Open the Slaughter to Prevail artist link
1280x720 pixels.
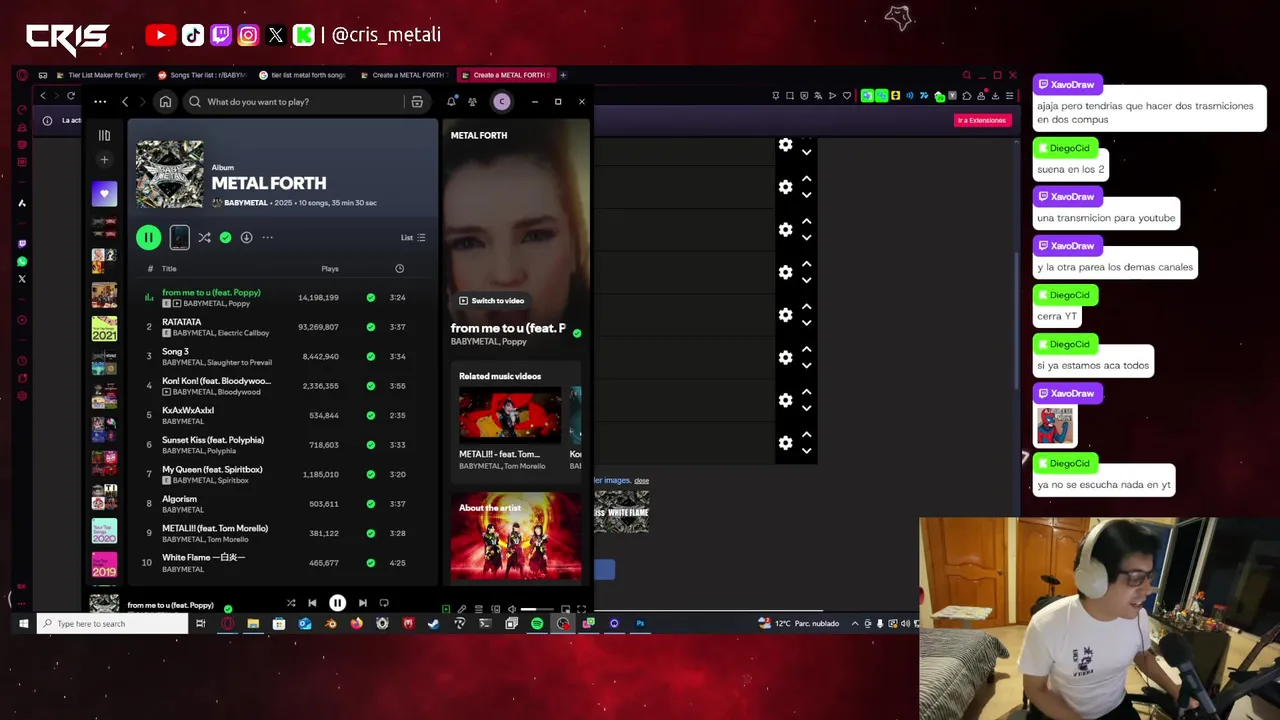[238, 362]
